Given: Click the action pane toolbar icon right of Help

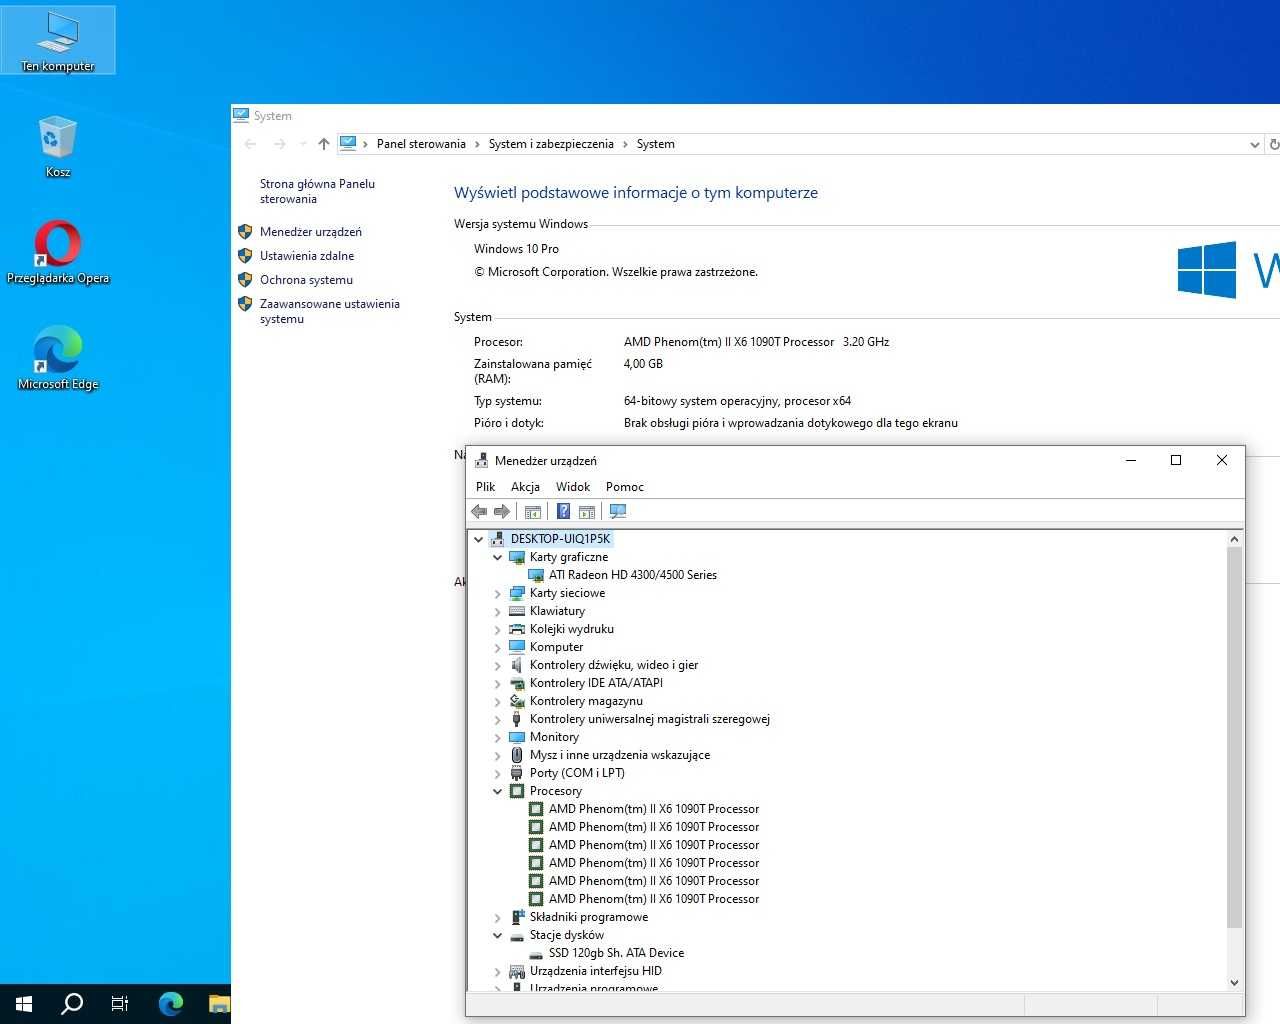Looking at the screenshot, I should coord(587,512).
